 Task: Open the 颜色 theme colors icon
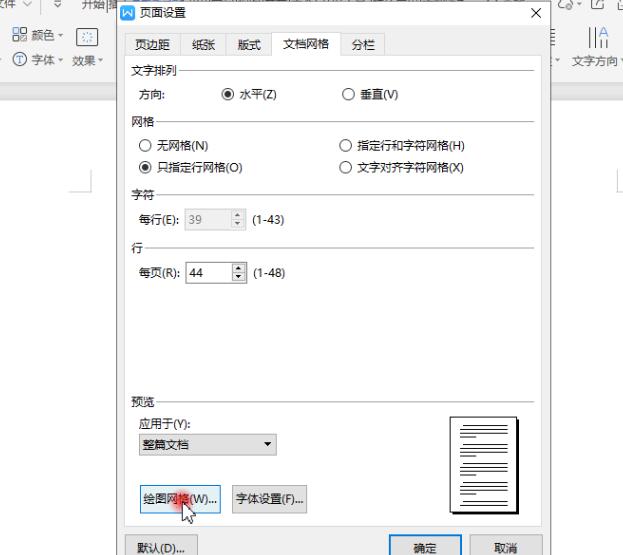click(x=19, y=35)
